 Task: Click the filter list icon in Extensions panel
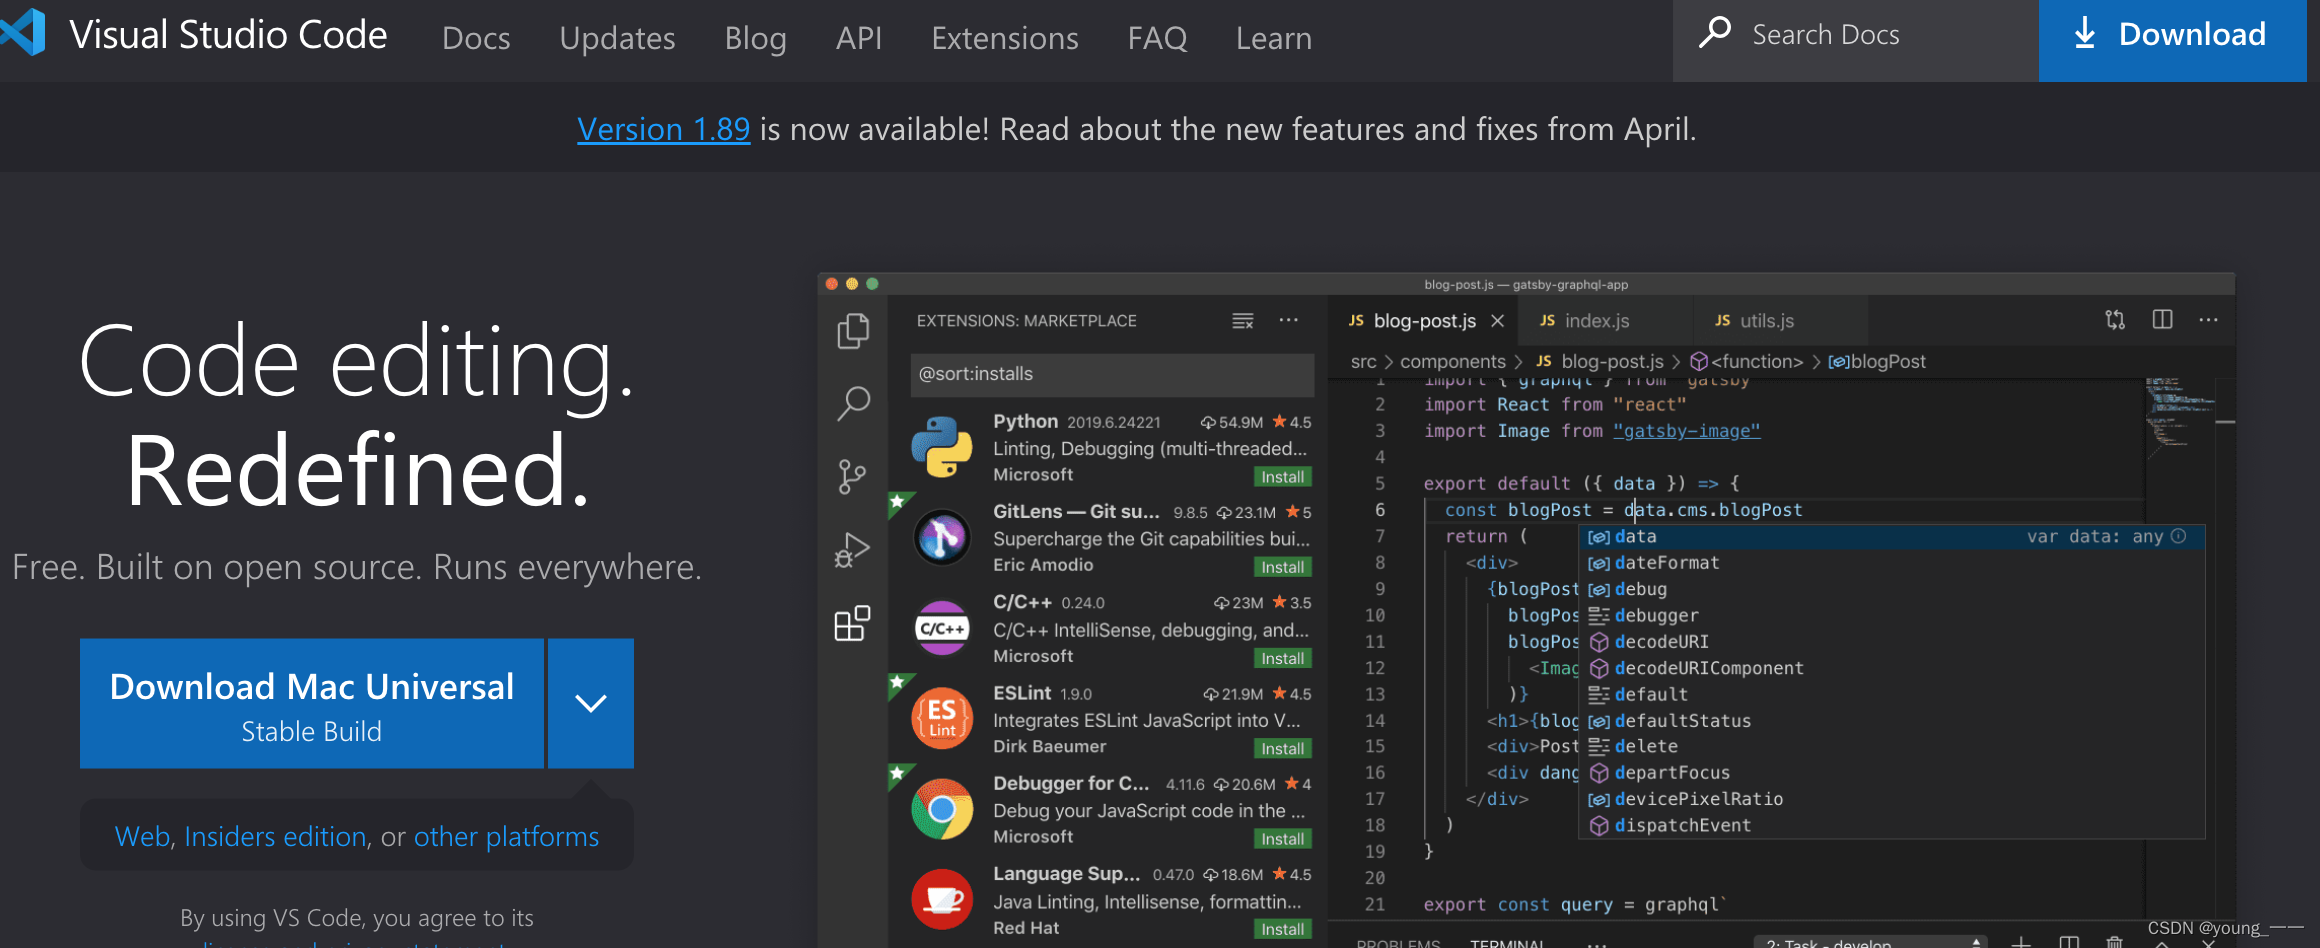click(x=1242, y=321)
